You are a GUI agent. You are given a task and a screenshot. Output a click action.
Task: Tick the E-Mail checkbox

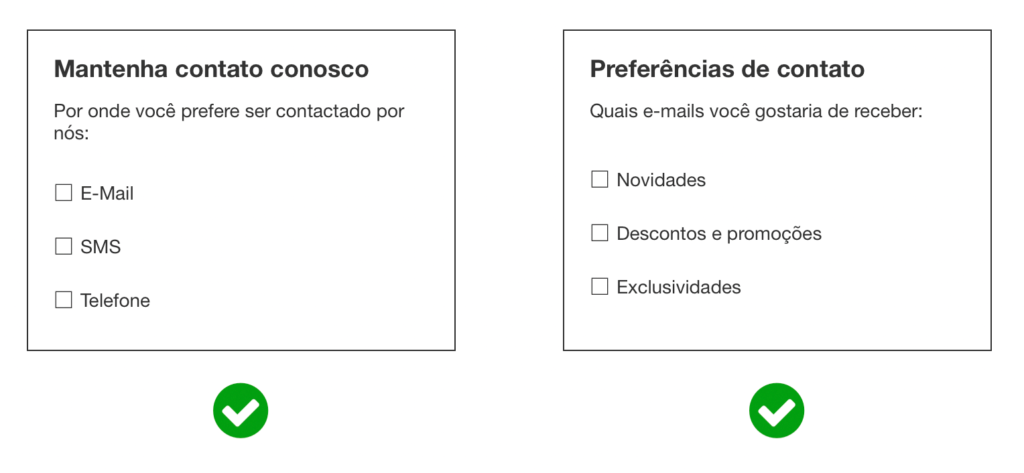pyautogui.click(x=64, y=193)
